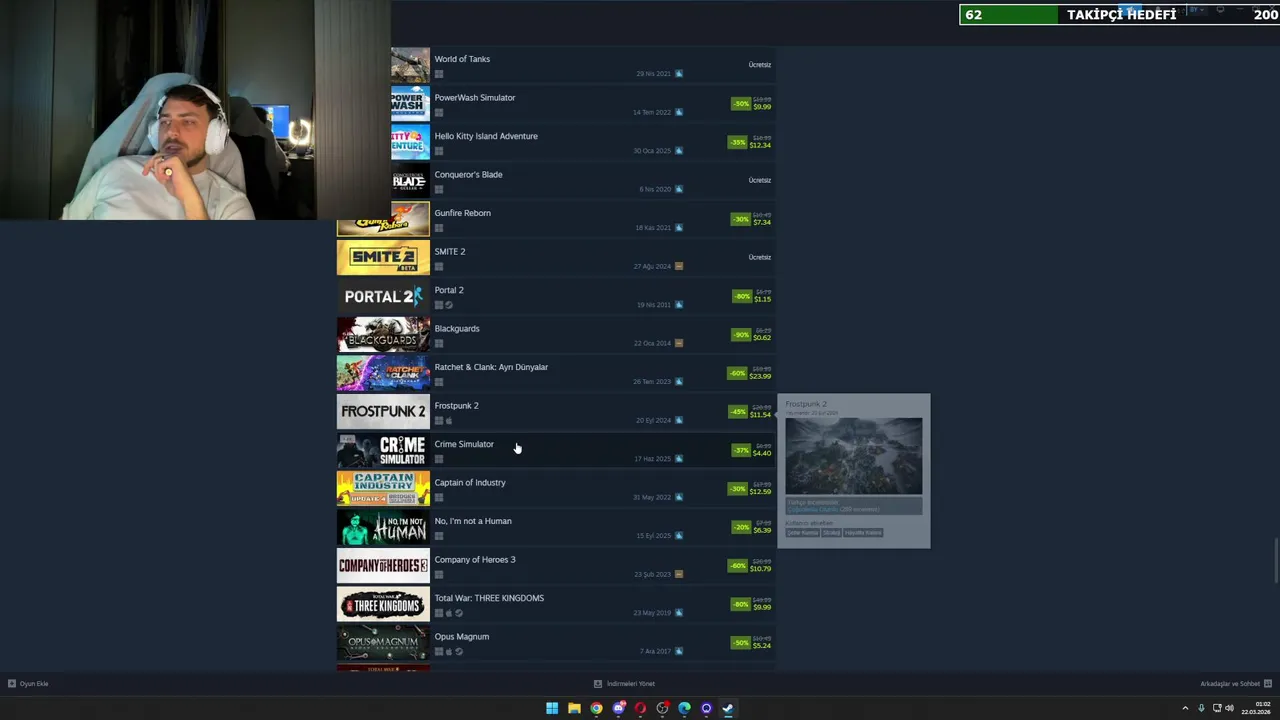The height and width of the screenshot is (720, 1280).
Task: Click the release date 26 Tem 2023
Action: click(652, 382)
